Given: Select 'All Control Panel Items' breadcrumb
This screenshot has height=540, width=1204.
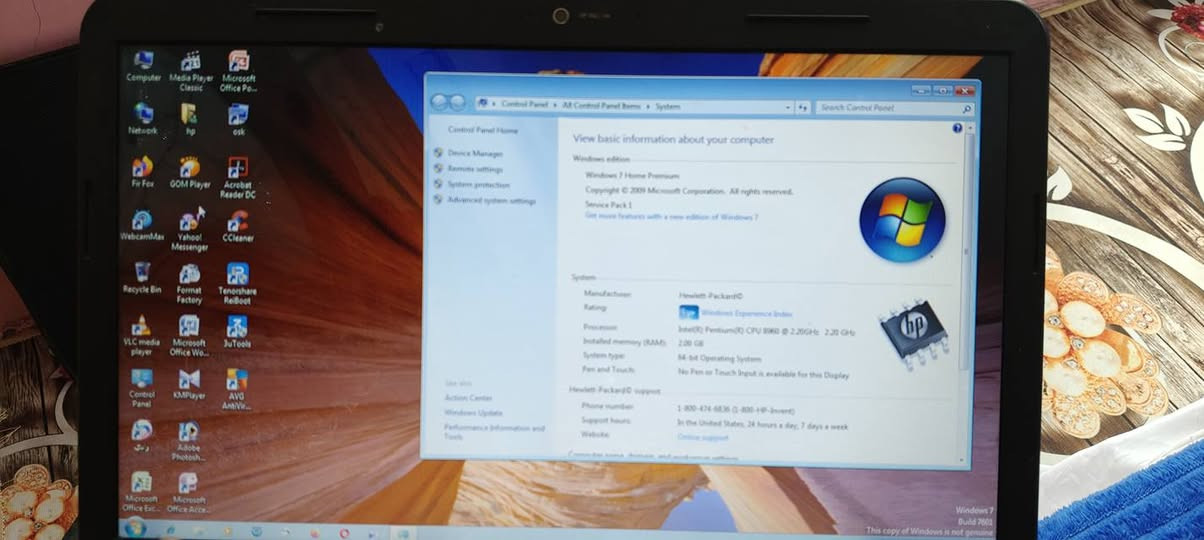Looking at the screenshot, I should click(603, 105).
